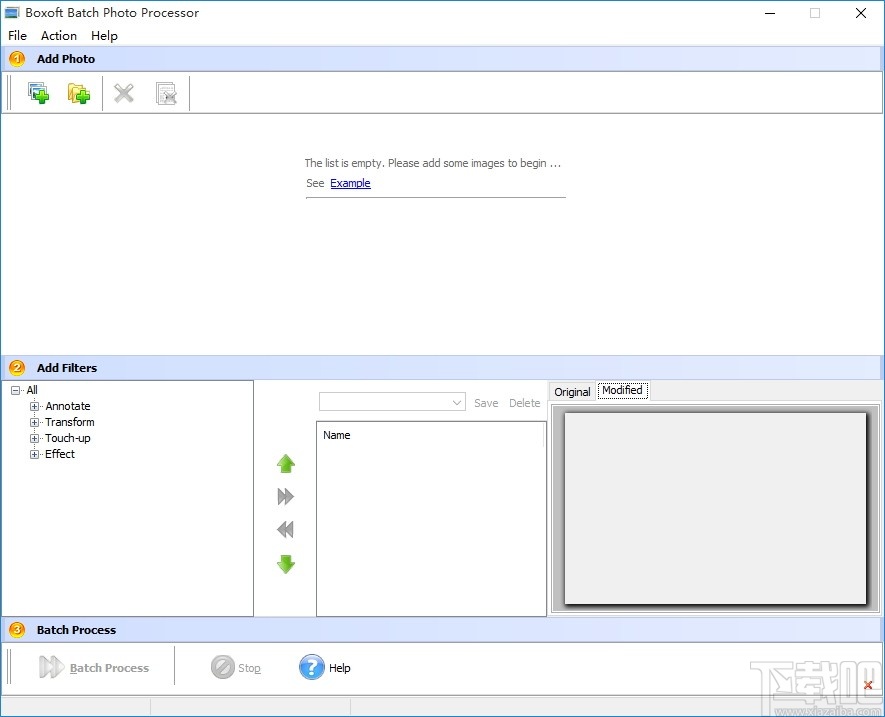This screenshot has height=717, width=885.
Task: Click the Batch Process button label
Action: tap(109, 668)
